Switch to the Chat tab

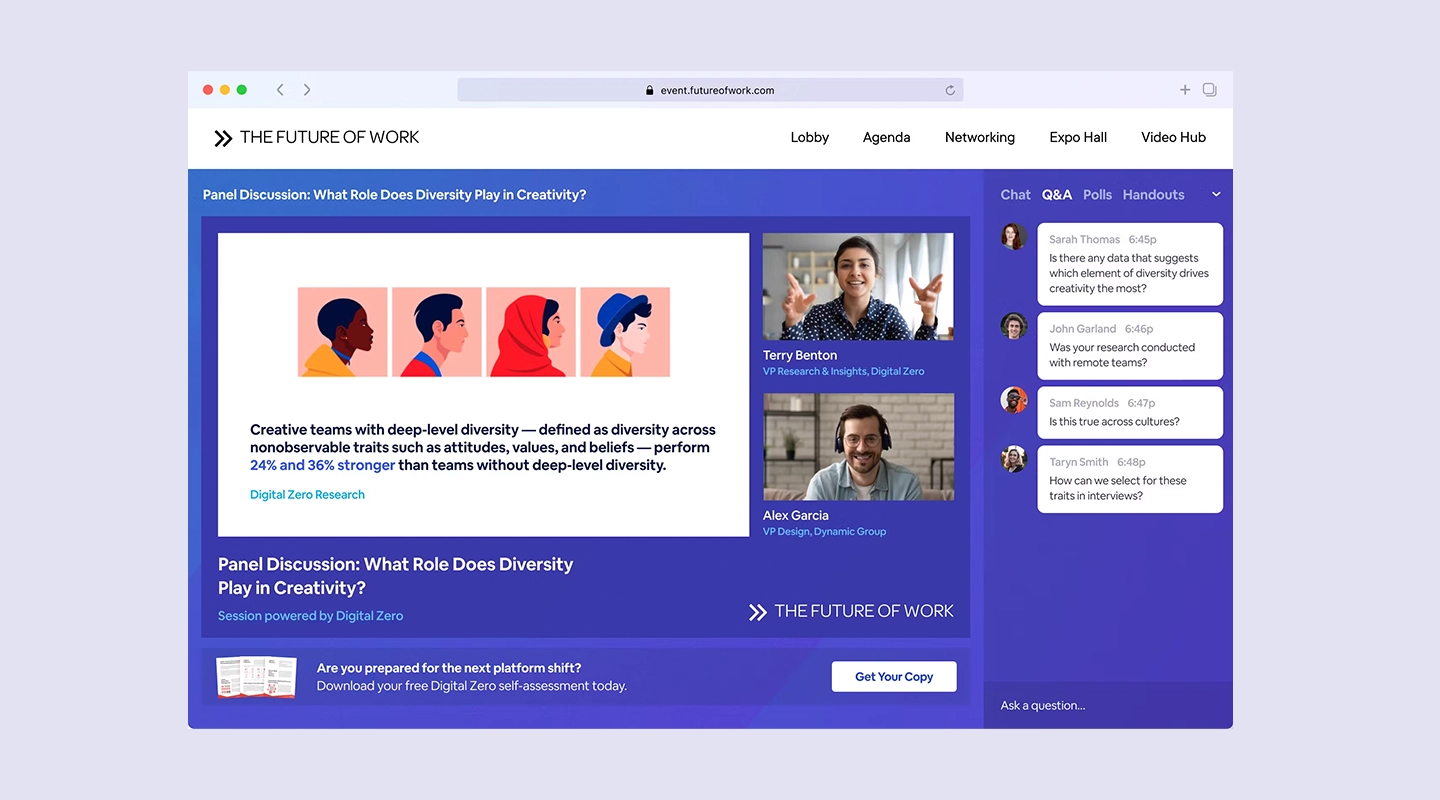tap(1015, 194)
